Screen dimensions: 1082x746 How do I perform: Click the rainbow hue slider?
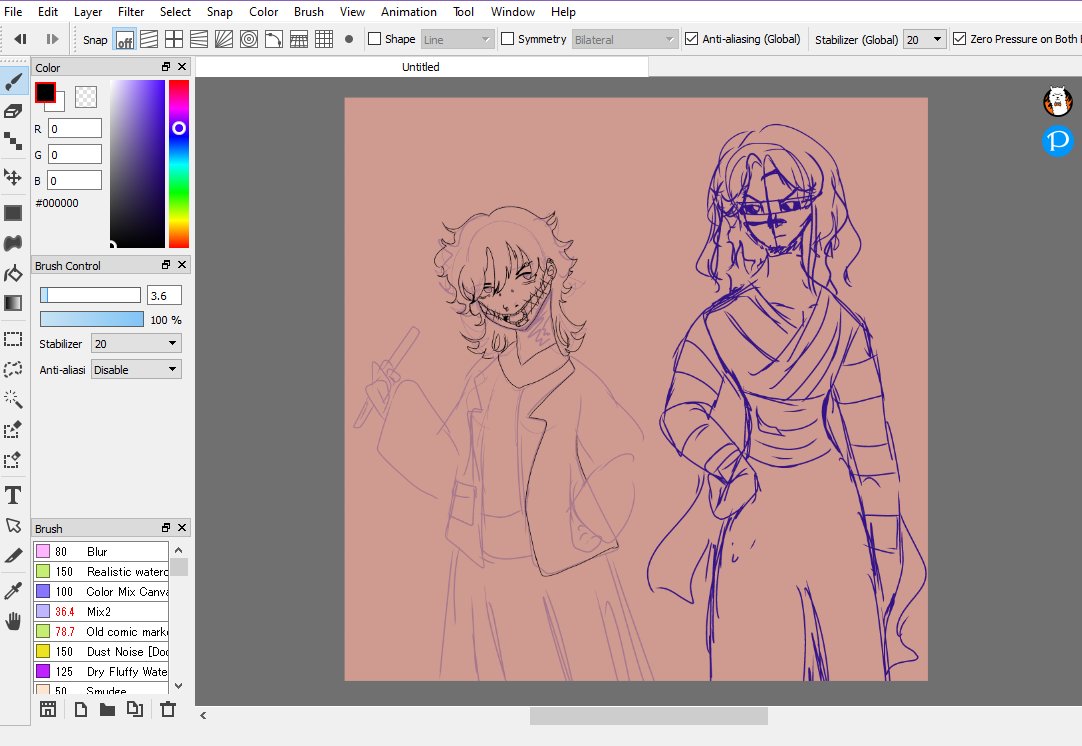coord(179,164)
